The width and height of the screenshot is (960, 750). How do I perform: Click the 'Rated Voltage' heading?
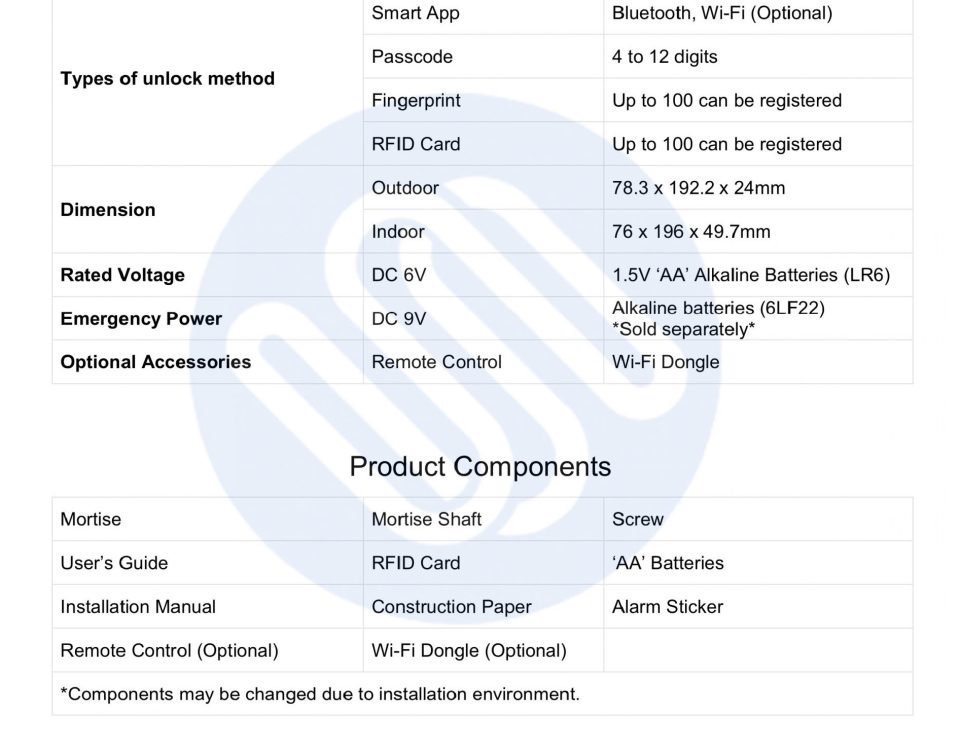[x=122, y=275]
